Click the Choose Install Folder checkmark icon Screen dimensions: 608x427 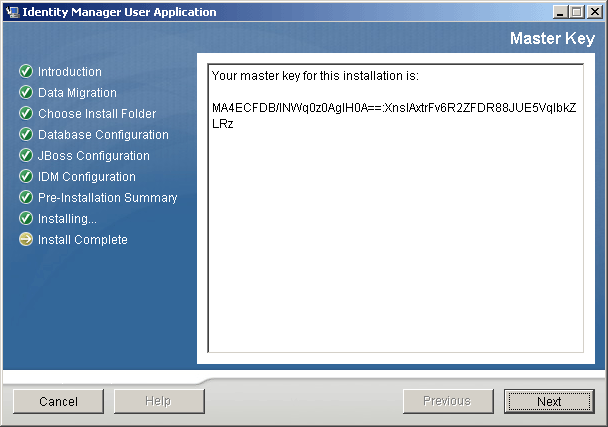point(26,113)
